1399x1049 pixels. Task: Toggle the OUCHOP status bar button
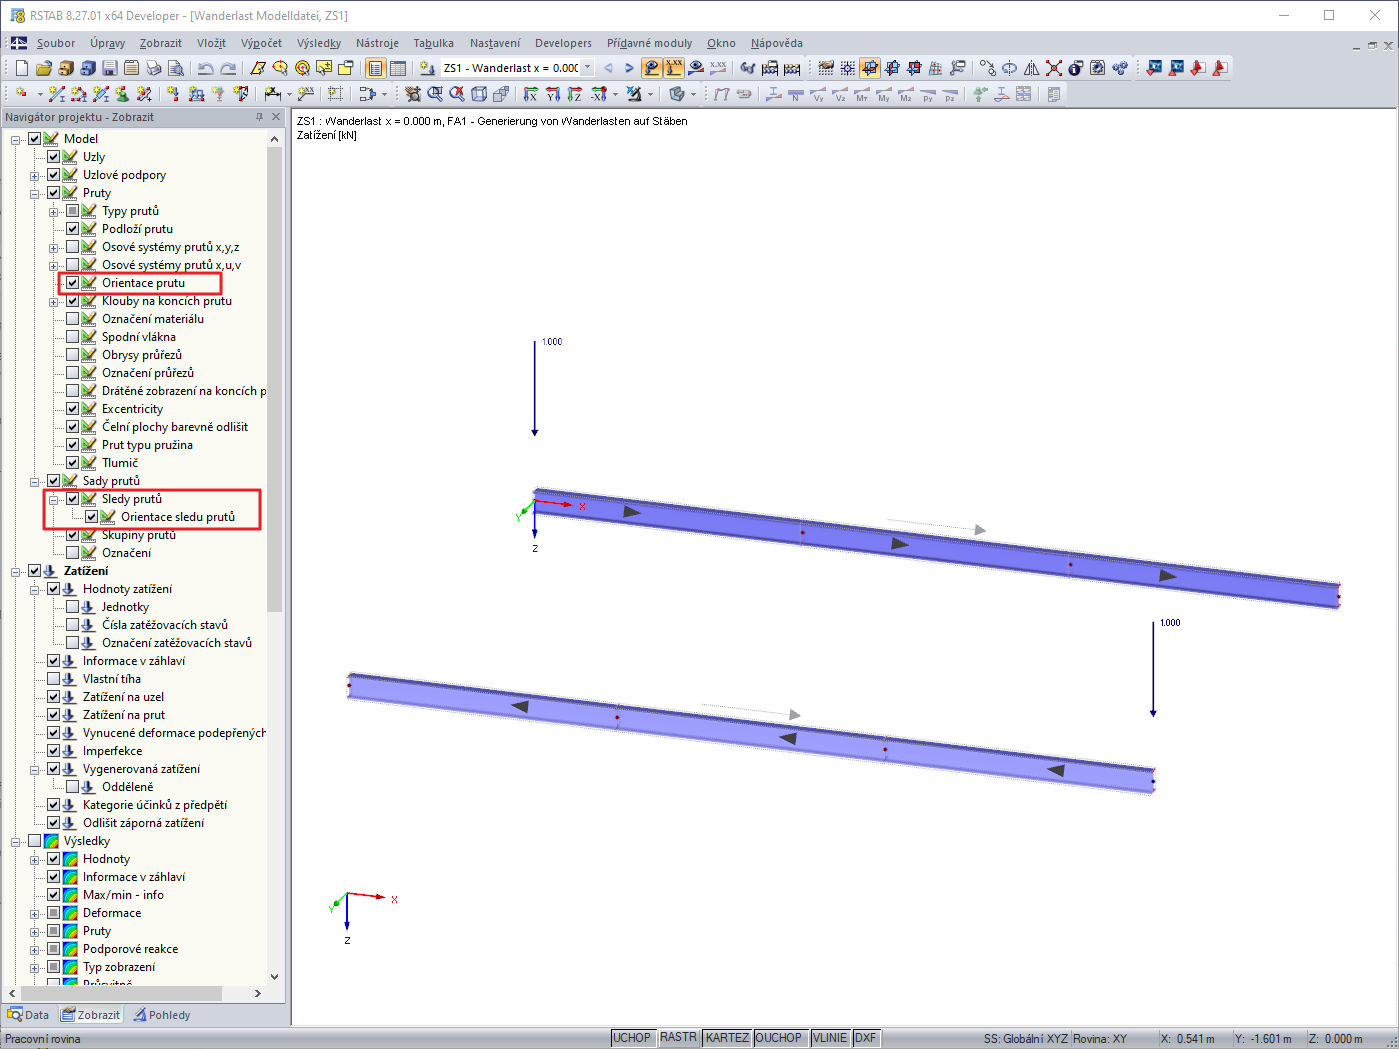tap(779, 1038)
